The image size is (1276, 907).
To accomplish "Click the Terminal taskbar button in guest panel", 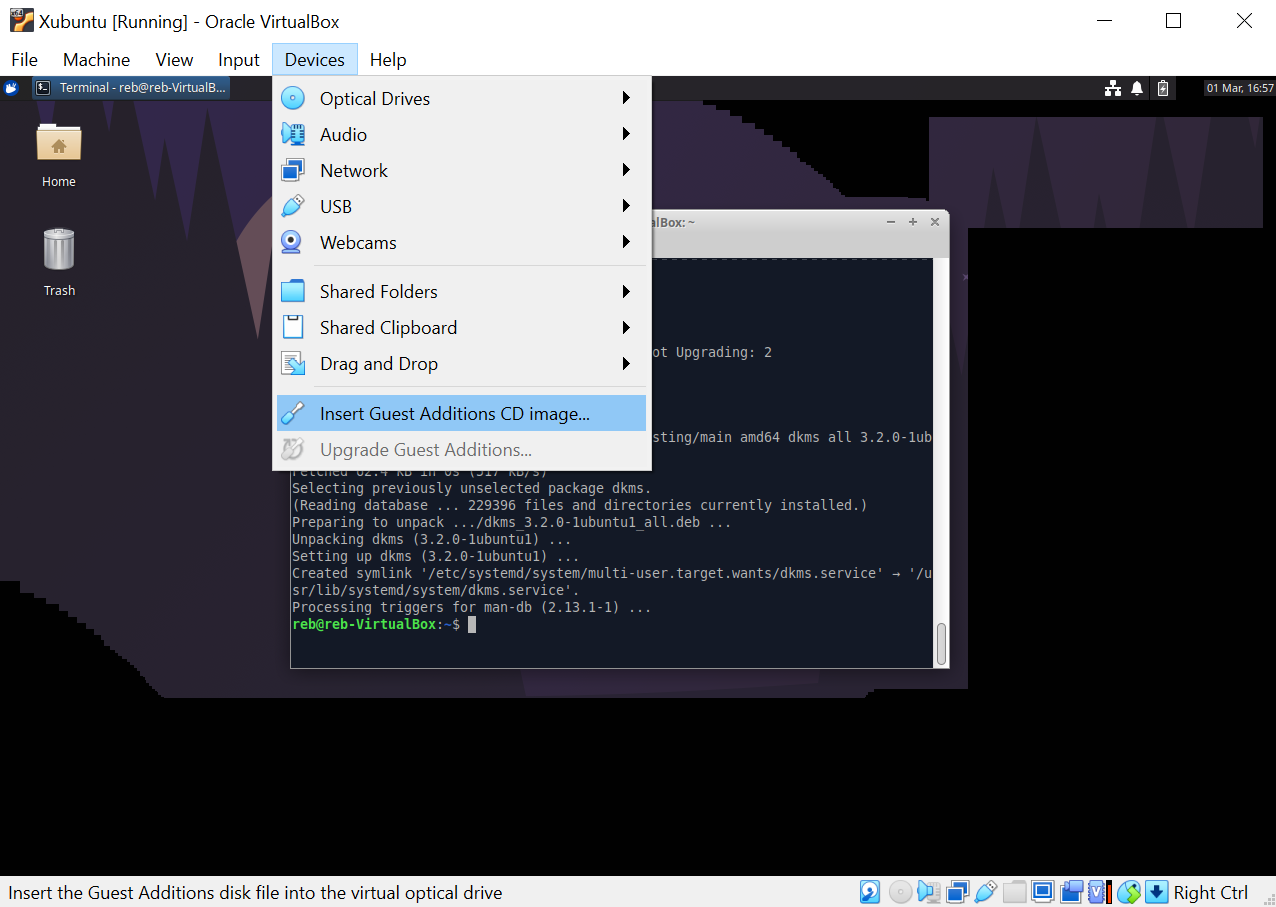I will [131, 88].
